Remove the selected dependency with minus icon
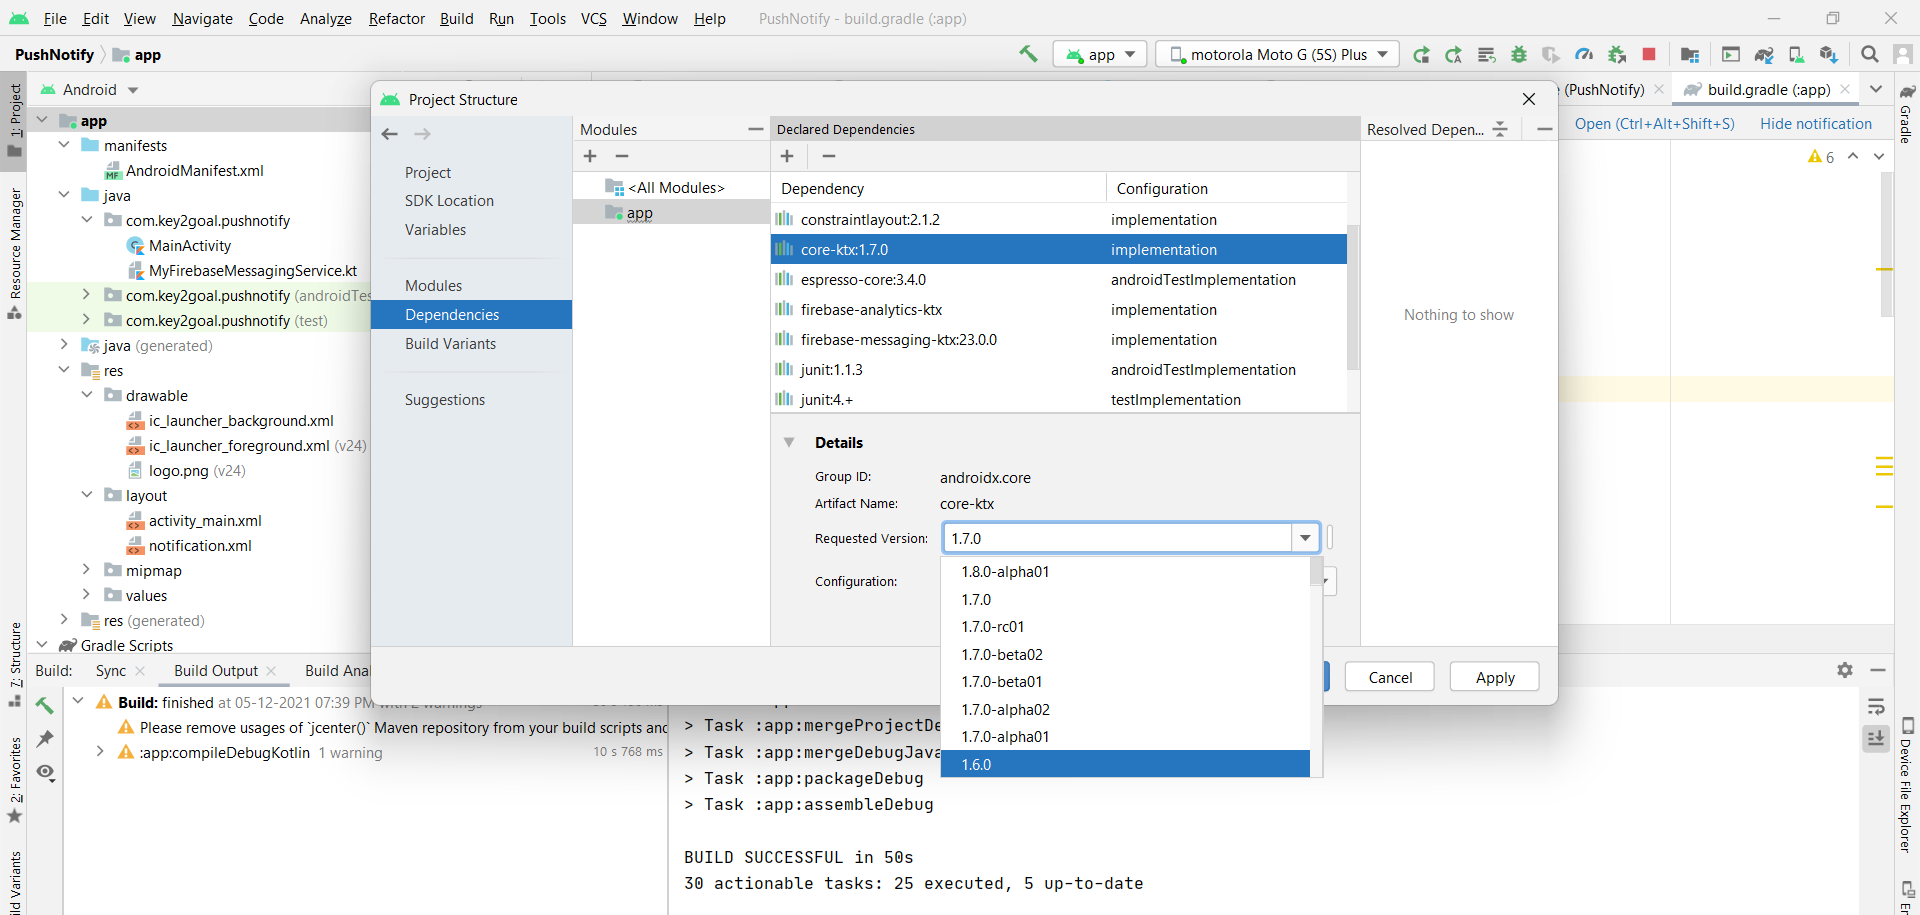The image size is (1920, 915). [x=828, y=156]
